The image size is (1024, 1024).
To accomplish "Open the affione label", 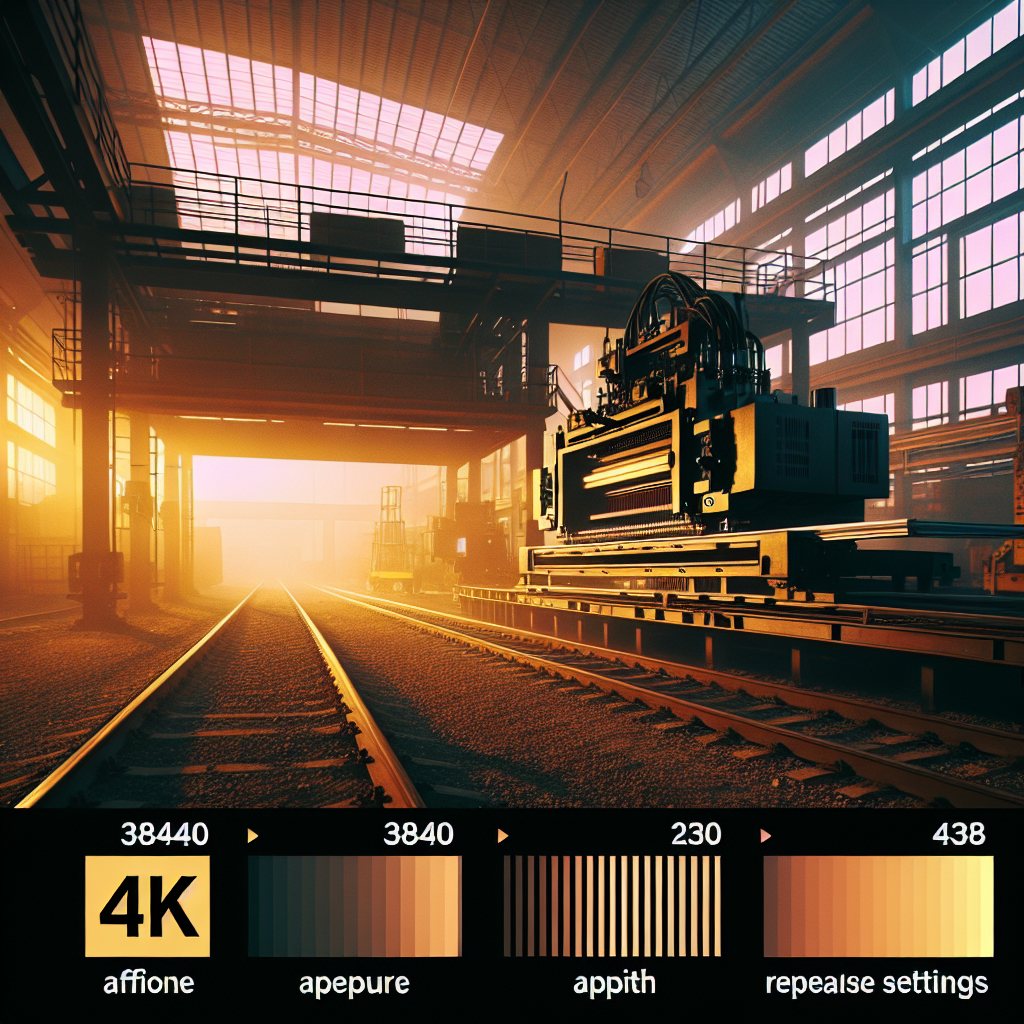I will 147,983.
